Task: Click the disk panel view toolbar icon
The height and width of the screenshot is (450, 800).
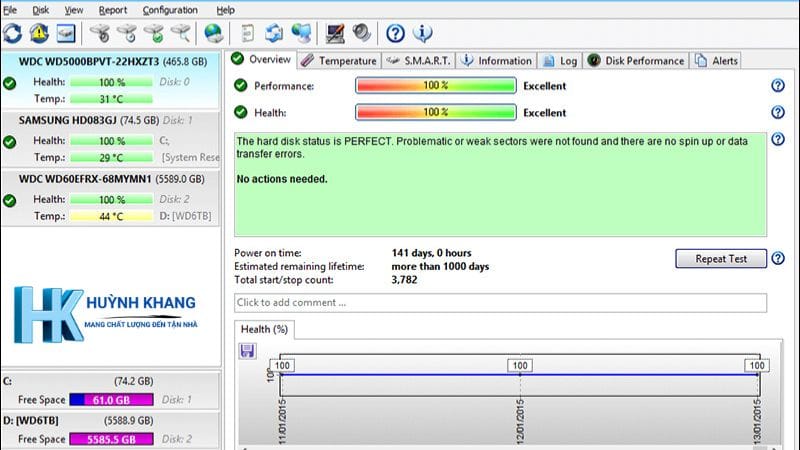Action: click(66, 34)
